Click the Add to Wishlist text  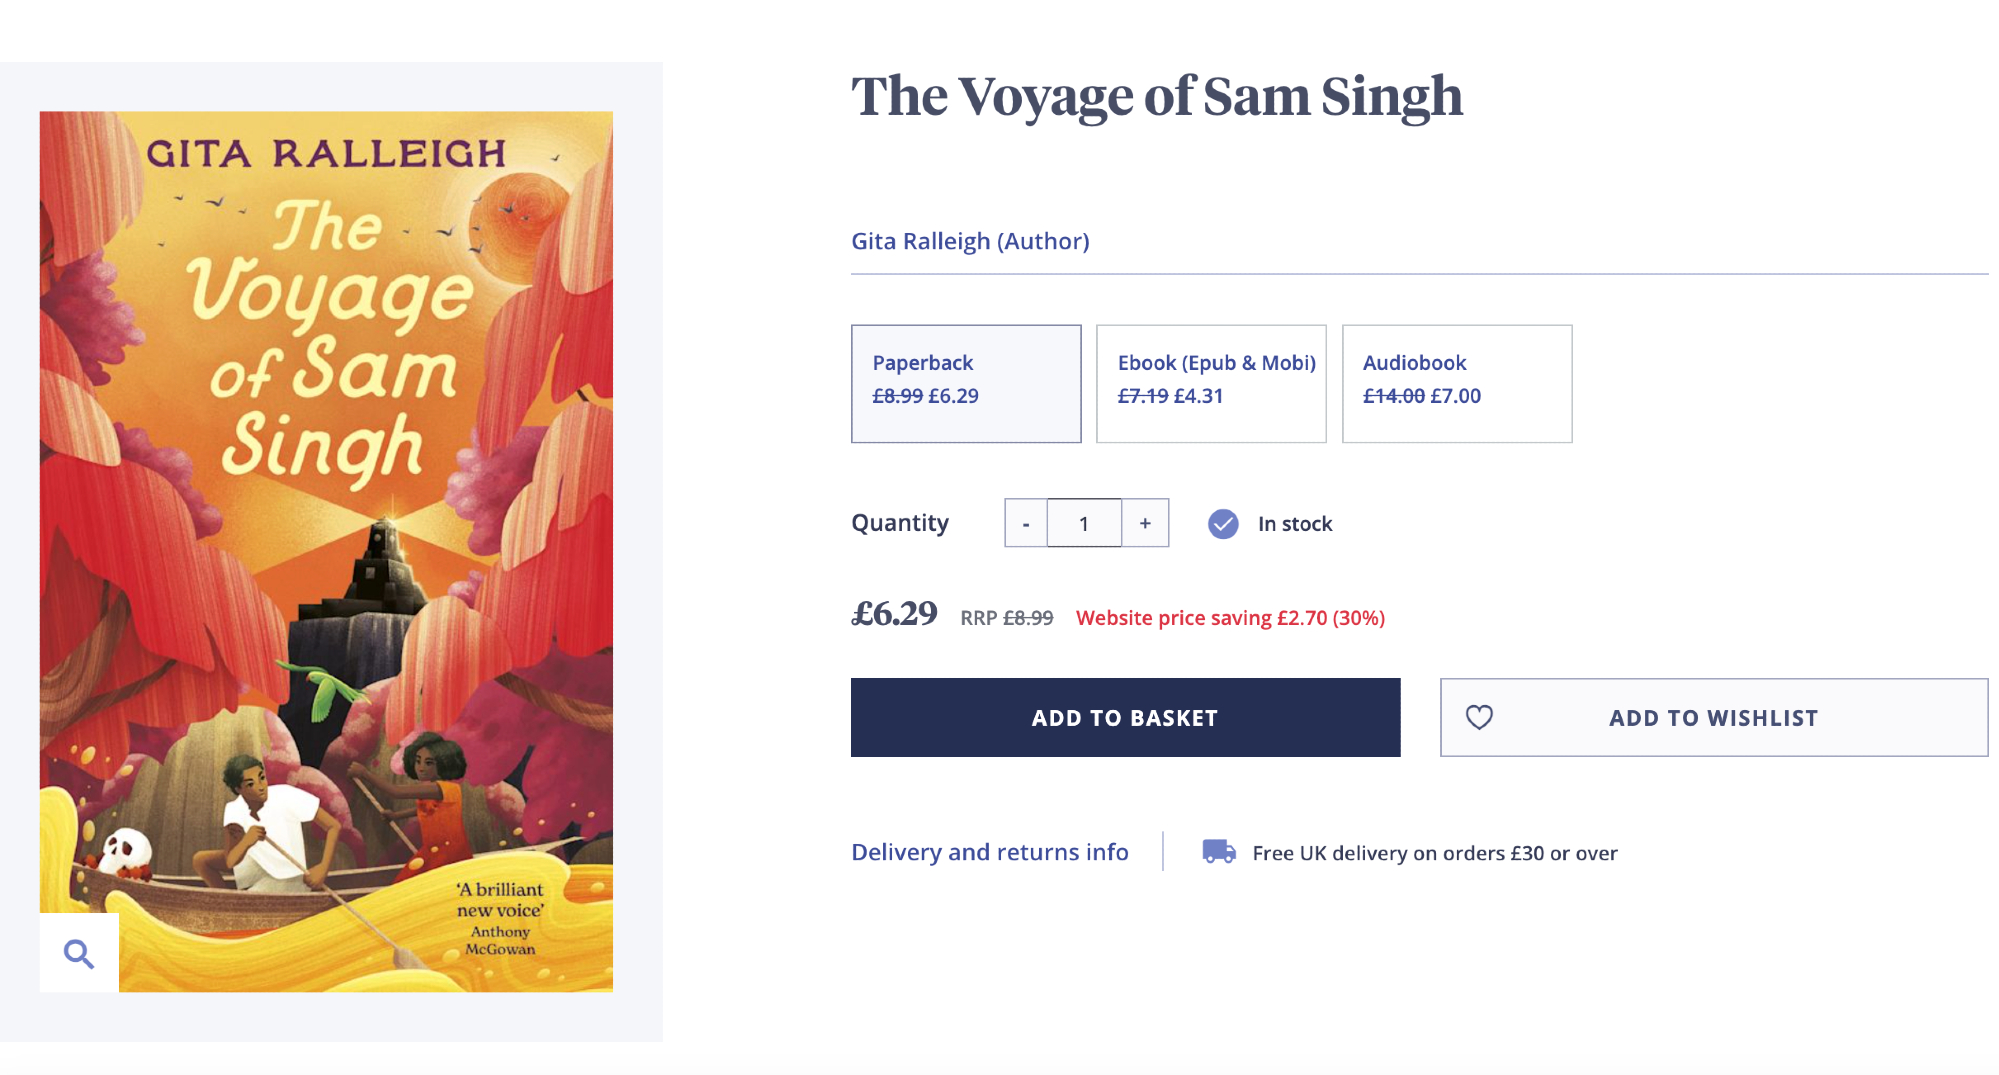[x=1713, y=718]
